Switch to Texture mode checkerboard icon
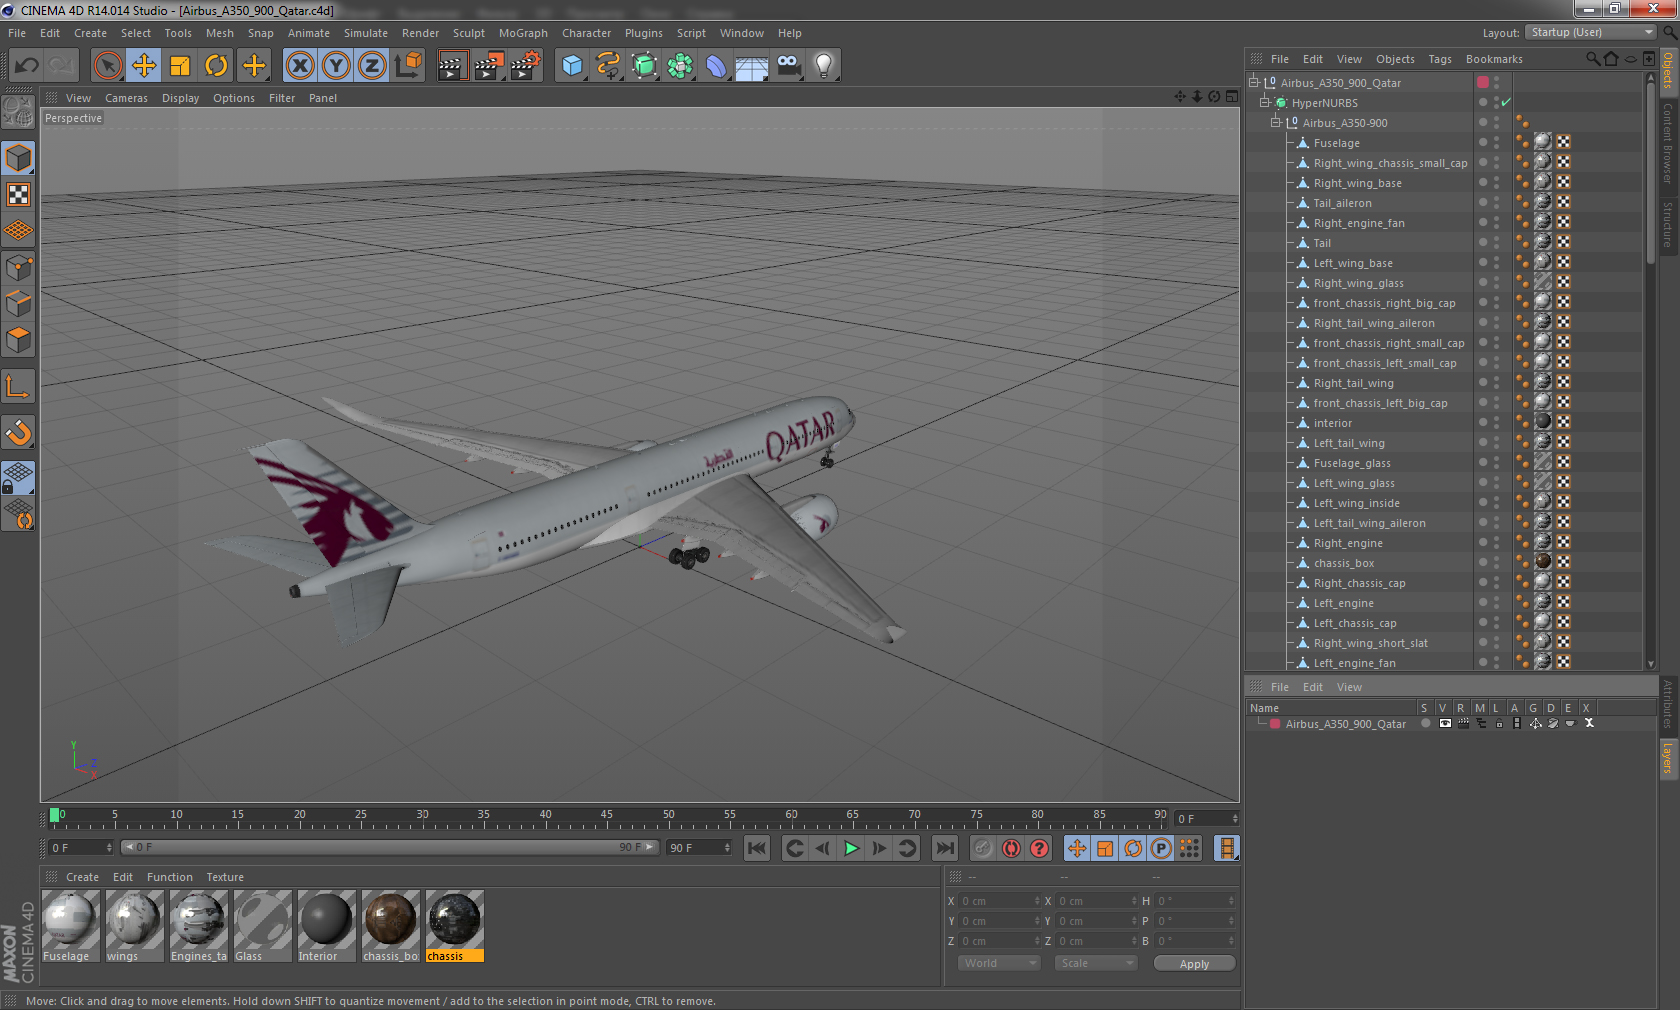Viewport: 1680px width, 1010px height. [x=19, y=194]
